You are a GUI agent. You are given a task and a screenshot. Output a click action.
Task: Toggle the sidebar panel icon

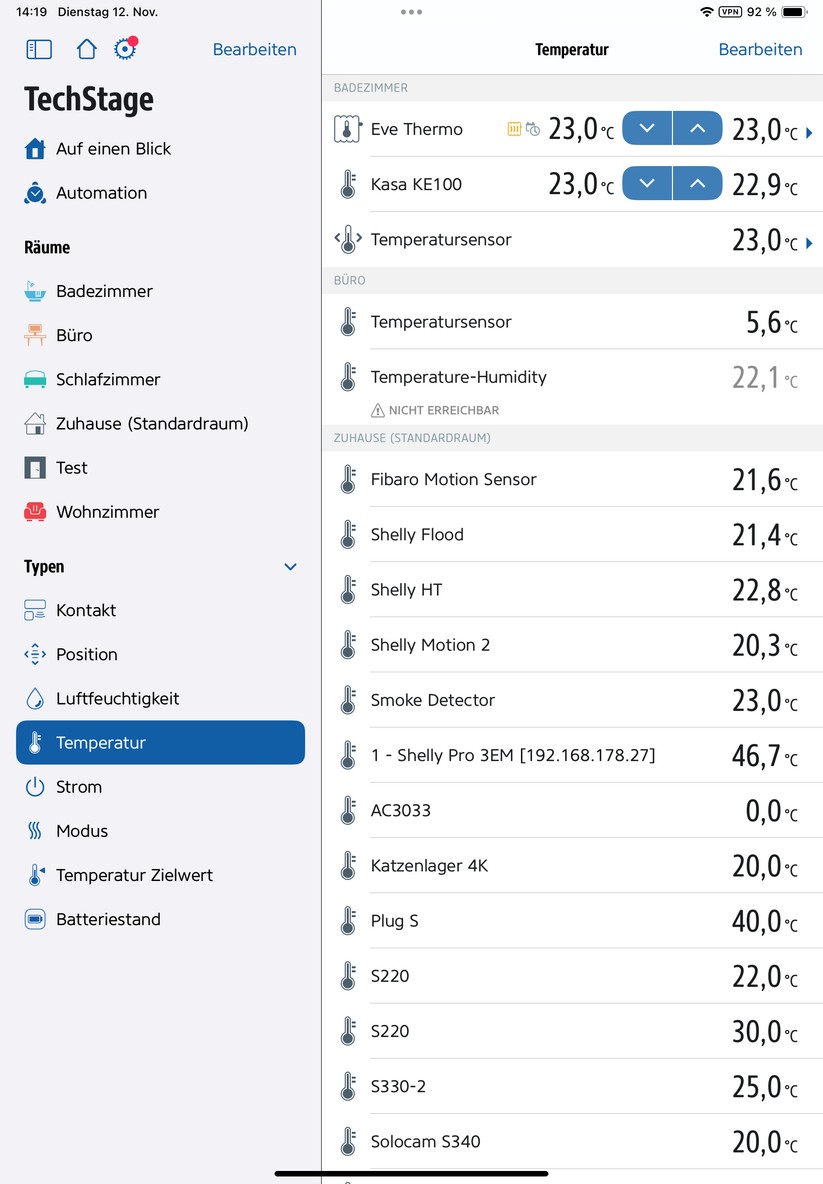click(38, 49)
